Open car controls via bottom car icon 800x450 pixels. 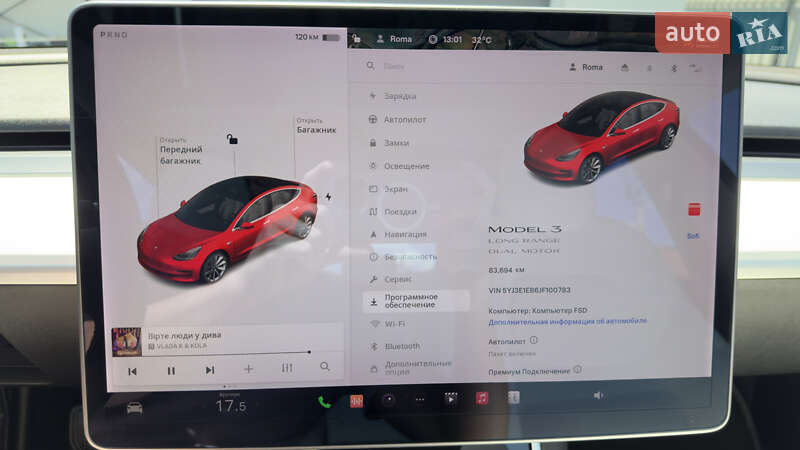click(x=135, y=408)
